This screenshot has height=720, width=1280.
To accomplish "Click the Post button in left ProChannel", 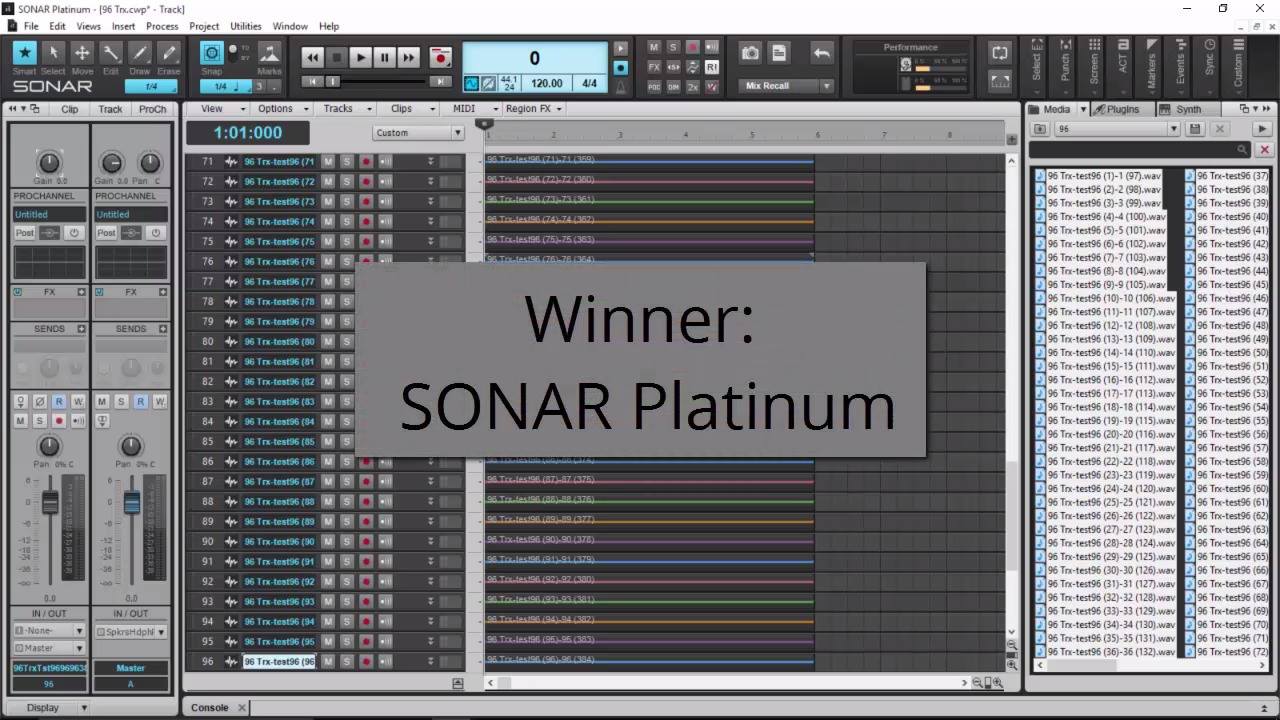I will (25, 233).
